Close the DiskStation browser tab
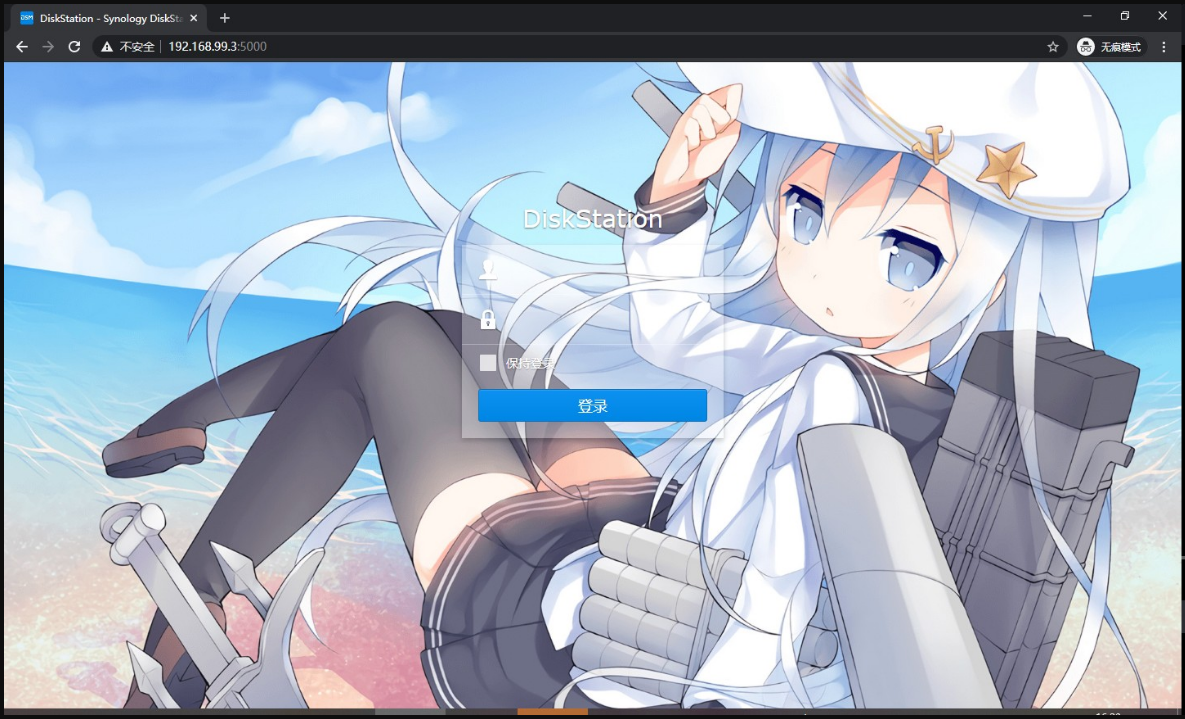The height and width of the screenshot is (719, 1185). pyautogui.click(x=194, y=18)
